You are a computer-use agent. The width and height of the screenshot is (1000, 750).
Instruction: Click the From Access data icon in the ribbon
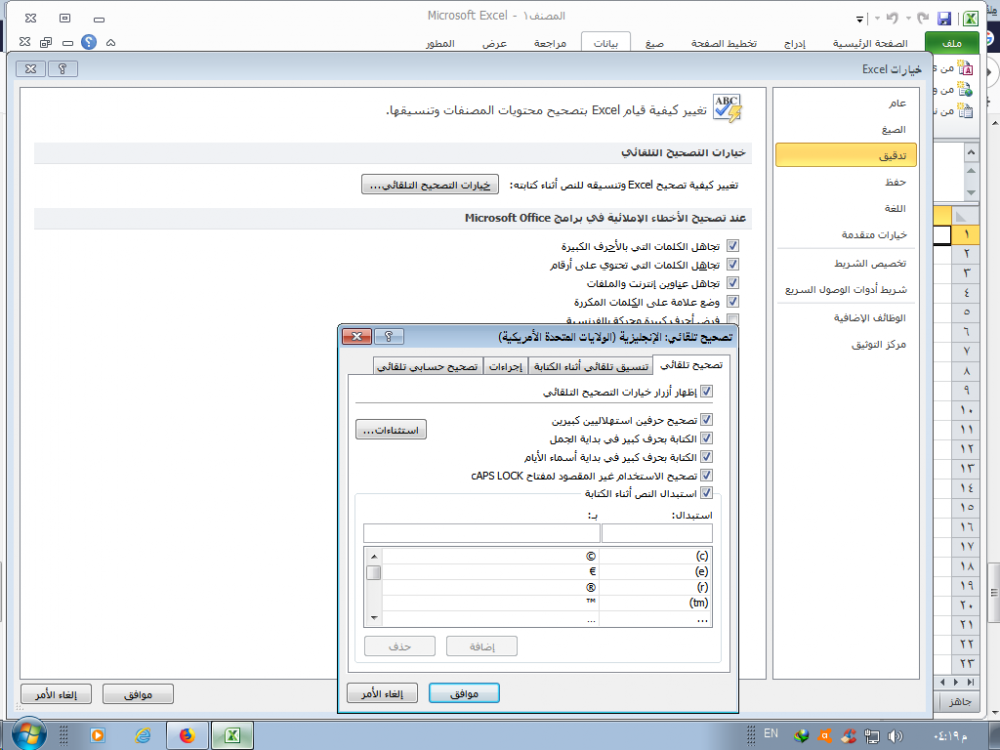[966, 68]
